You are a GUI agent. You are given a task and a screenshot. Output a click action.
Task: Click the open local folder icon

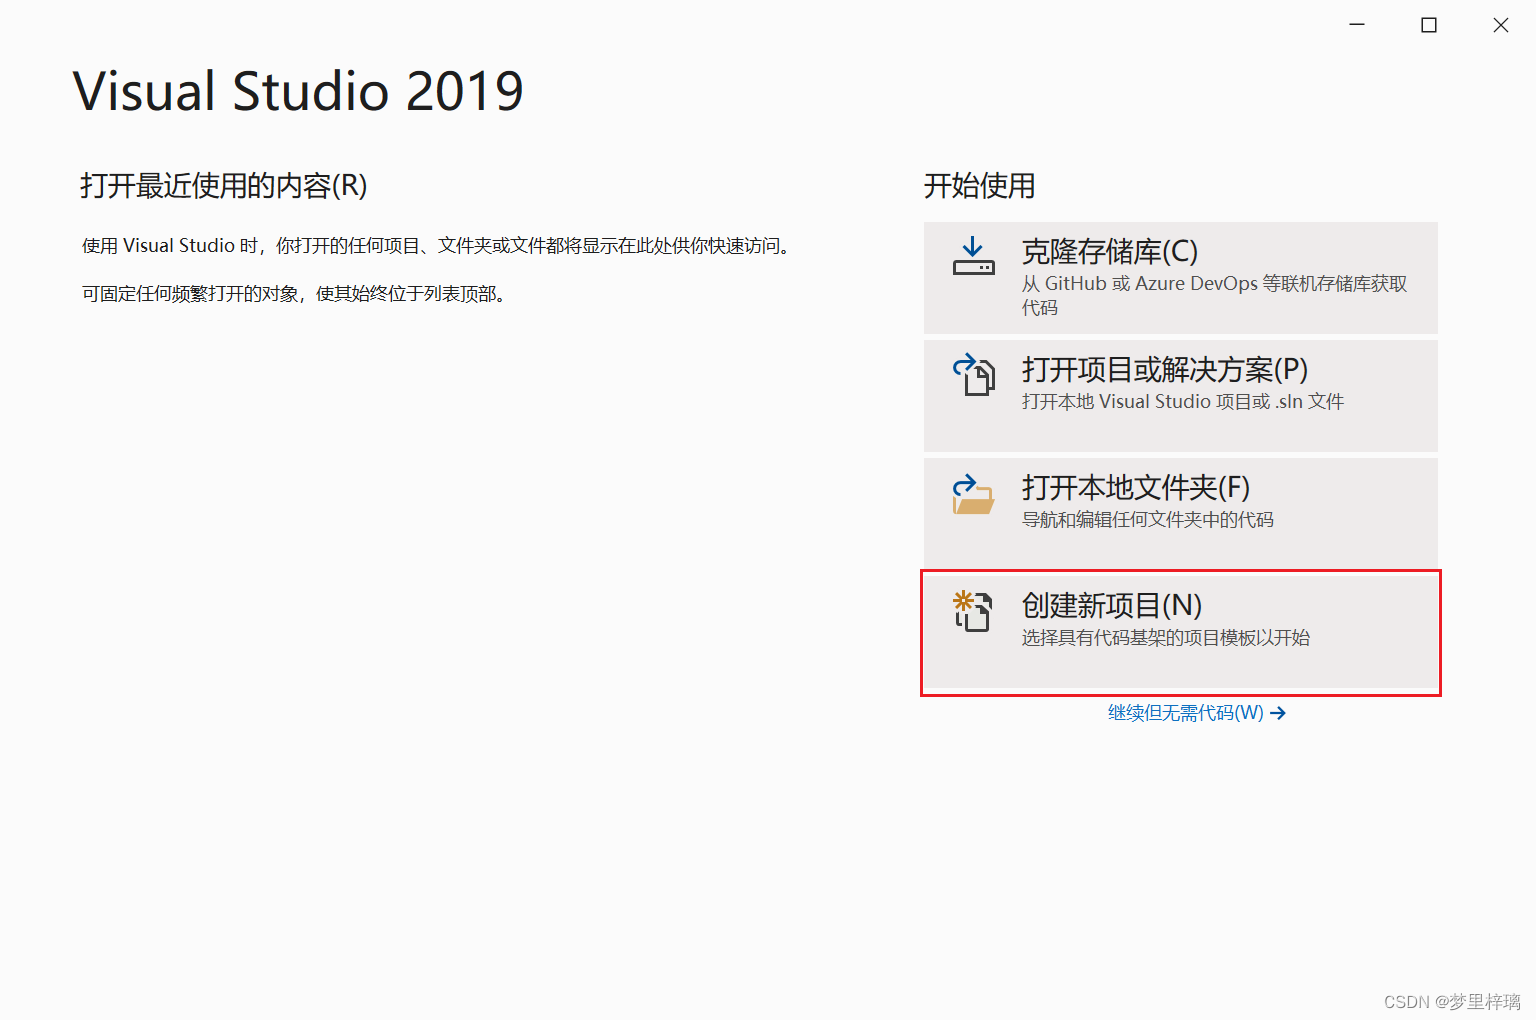pyautogui.click(x=973, y=494)
